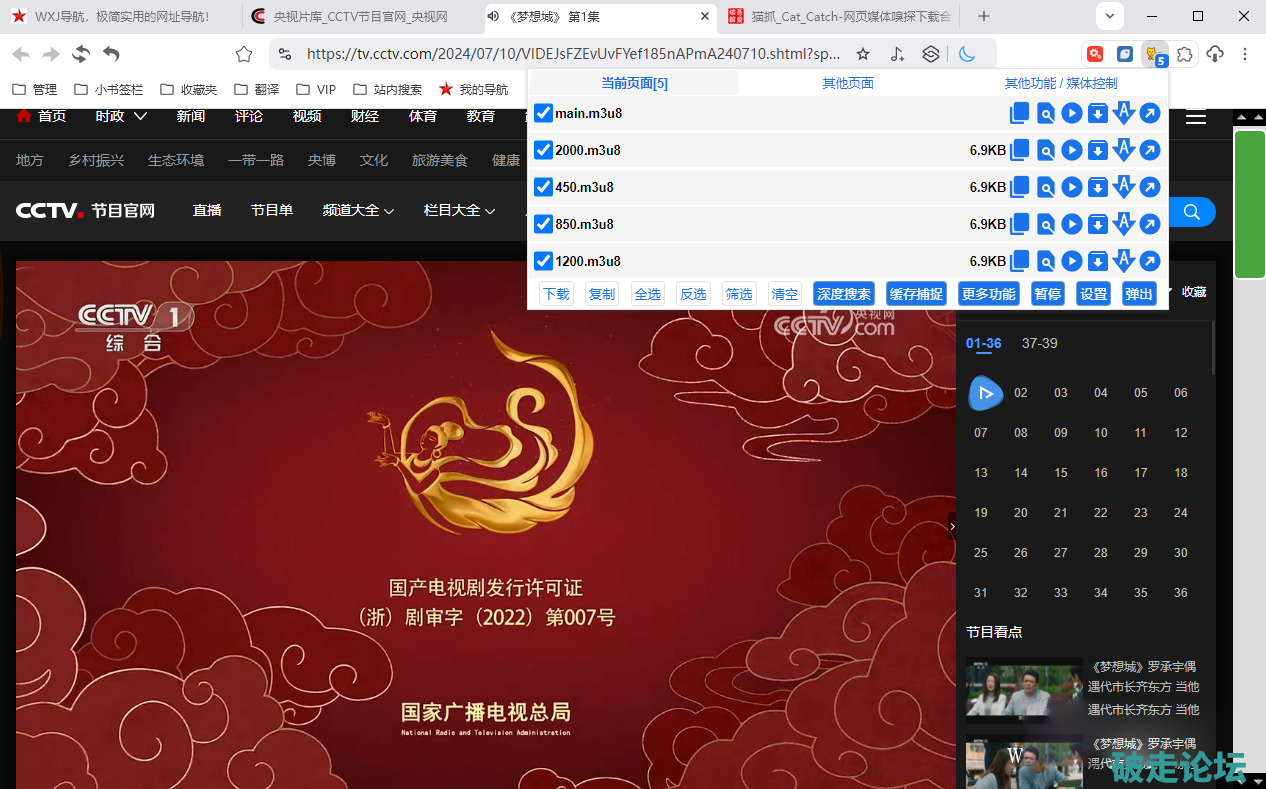Switch to the 其他页面 tab

pyautogui.click(x=848, y=84)
